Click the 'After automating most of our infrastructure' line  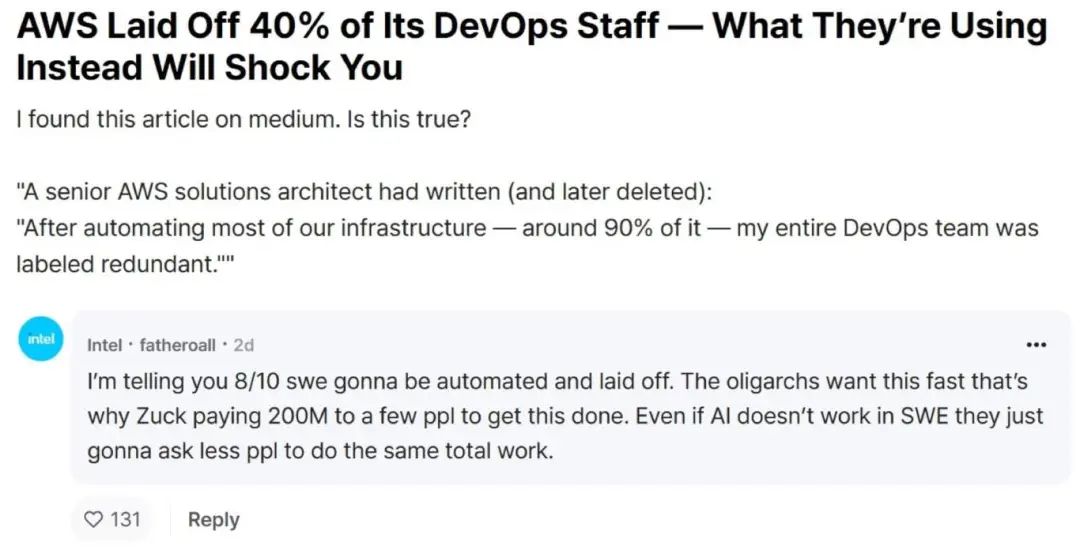click(x=527, y=228)
